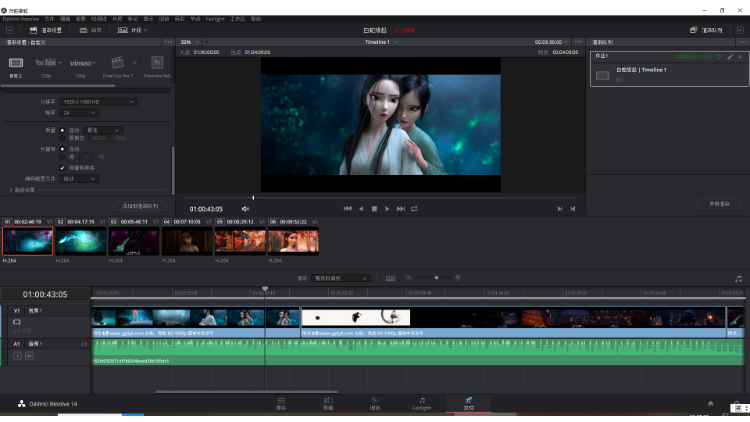Select clip 04 thumbnail 00:07:10:05

click(187, 241)
